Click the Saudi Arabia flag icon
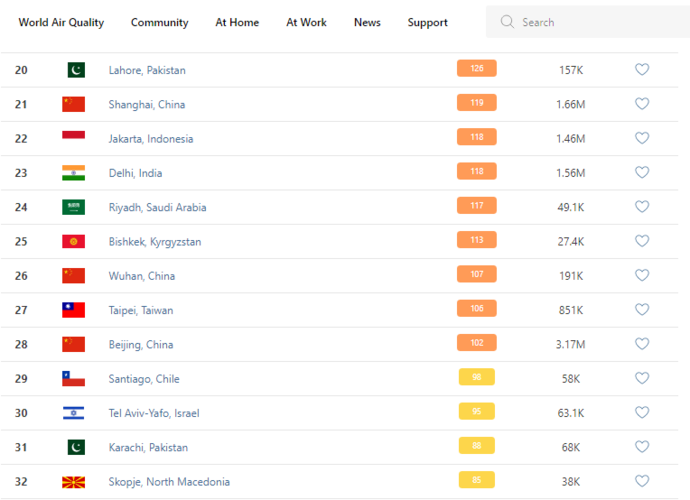 pyautogui.click(x=74, y=207)
